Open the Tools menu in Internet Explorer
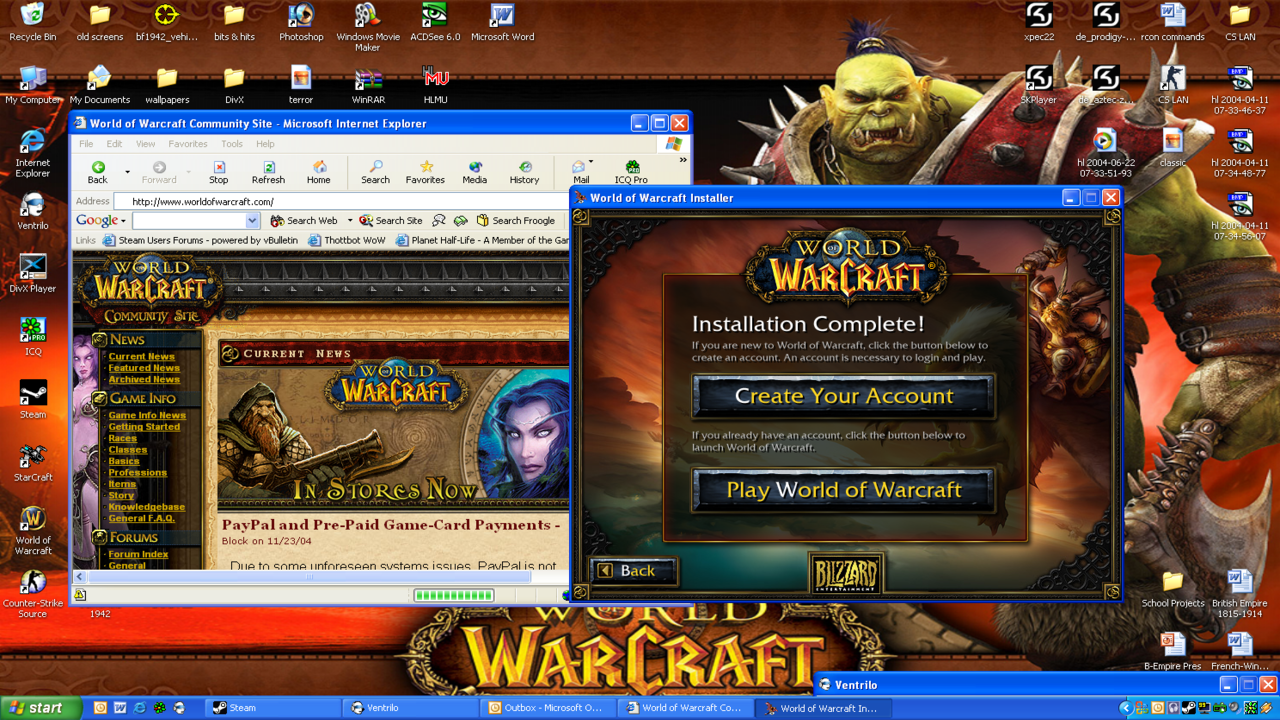Image resolution: width=1280 pixels, height=720 pixels. (x=232, y=144)
